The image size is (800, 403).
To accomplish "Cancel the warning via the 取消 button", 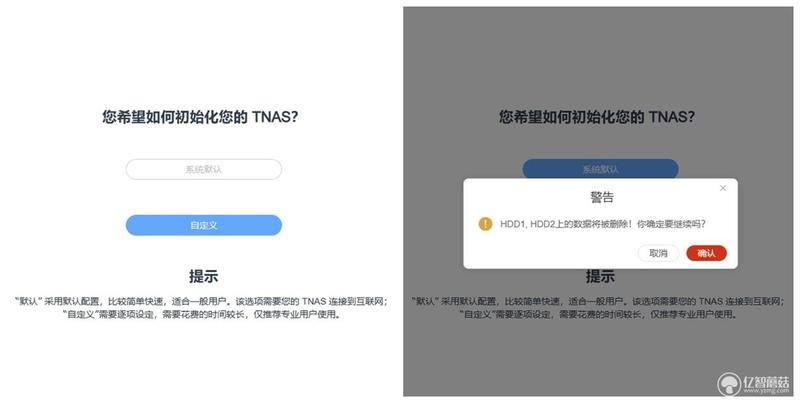I will 658,253.
